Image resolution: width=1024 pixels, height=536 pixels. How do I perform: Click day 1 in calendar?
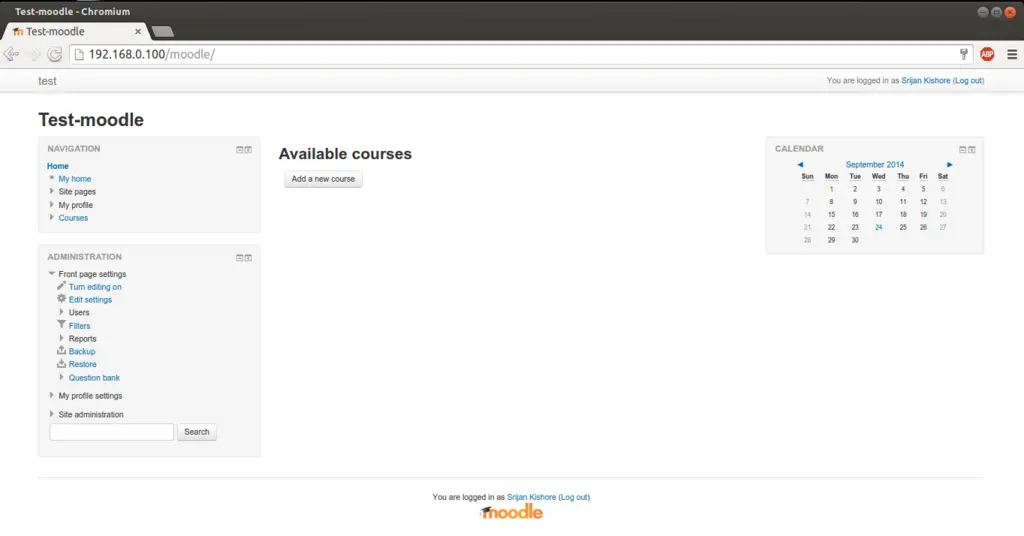[831, 189]
